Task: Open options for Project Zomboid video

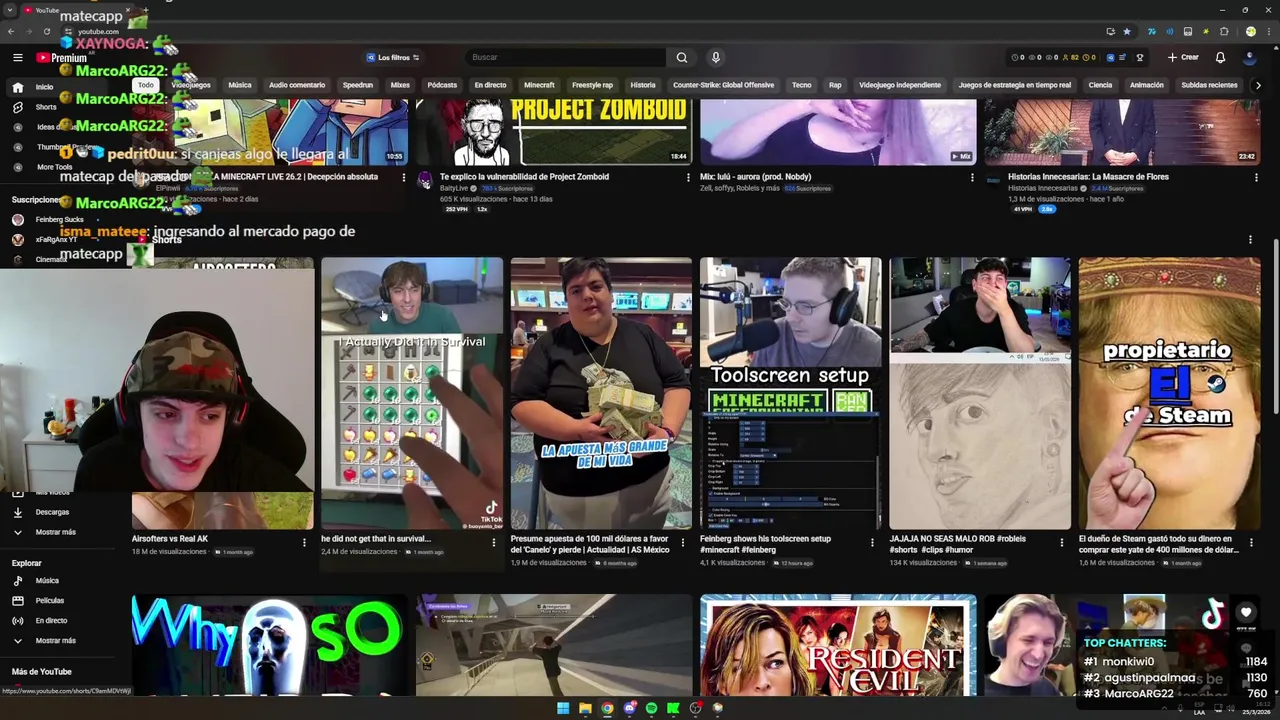Action: click(688, 177)
